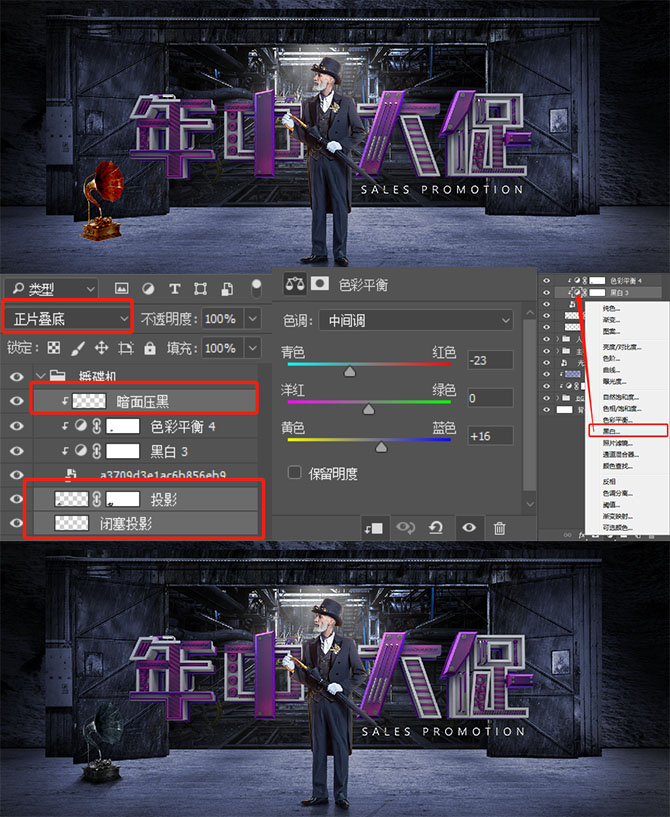Choose 色彩平衡... from the adjustment menu

pos(617,419)
